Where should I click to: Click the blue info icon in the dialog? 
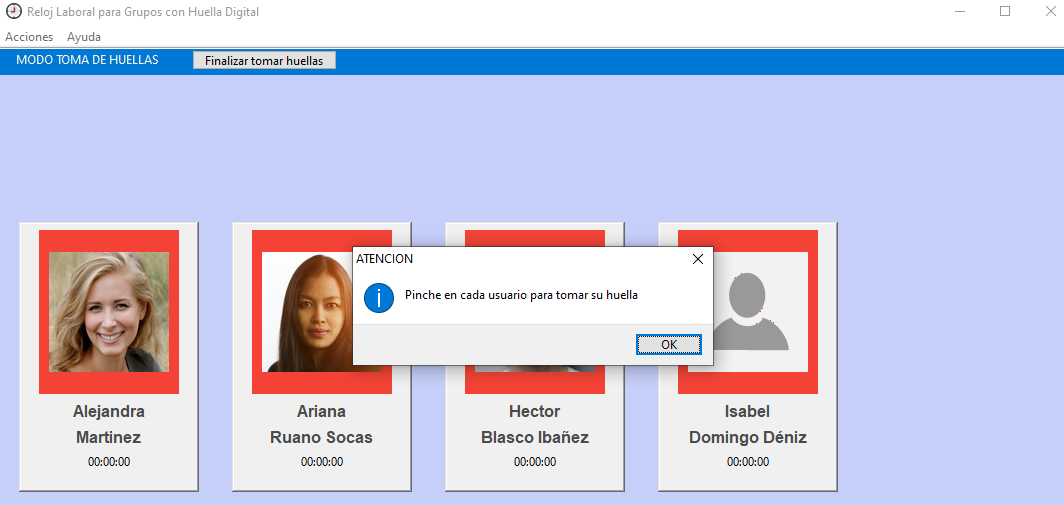tap(379, 297)
